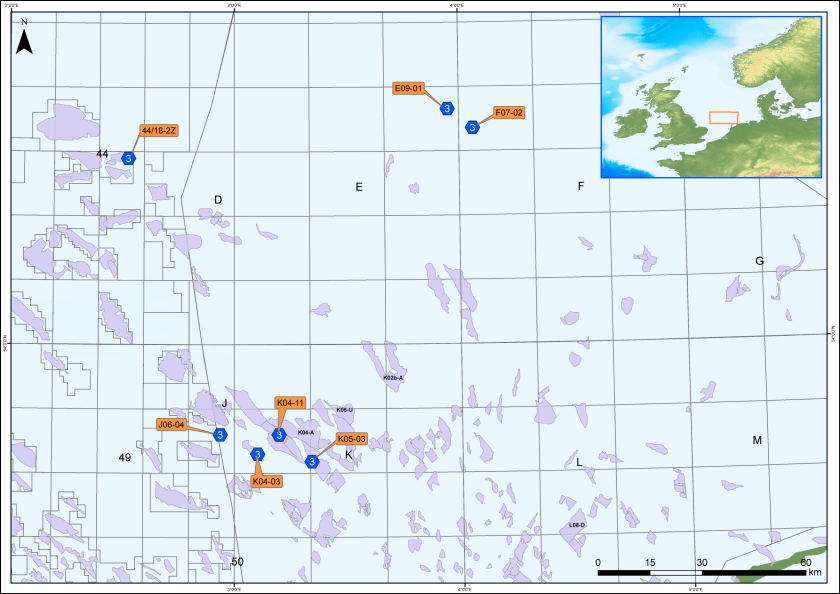Image resolution: width=840 pixels, height=594 pixels.
Task: Select the blue hexagon marker for well J06-04
Action: coord(220,435)
